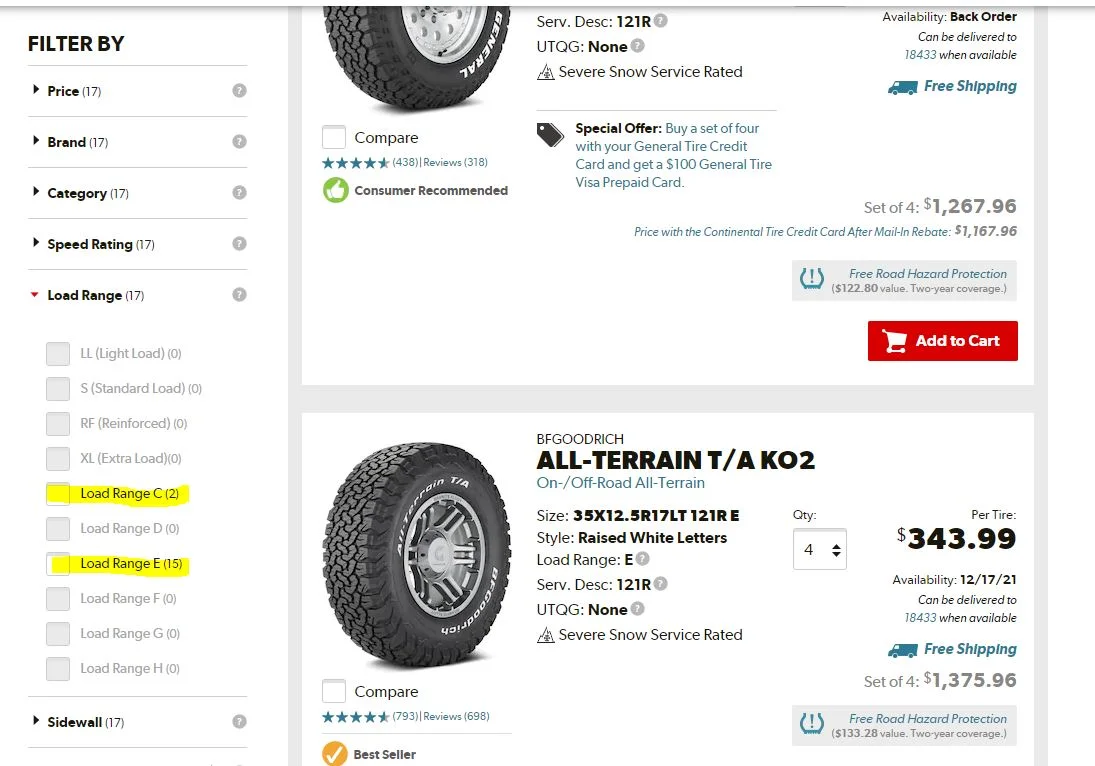Viewport: 1095px width, 766px height.
Task: Open help icon beside Speed Rating filter
Action: click(x=239, y=244)
